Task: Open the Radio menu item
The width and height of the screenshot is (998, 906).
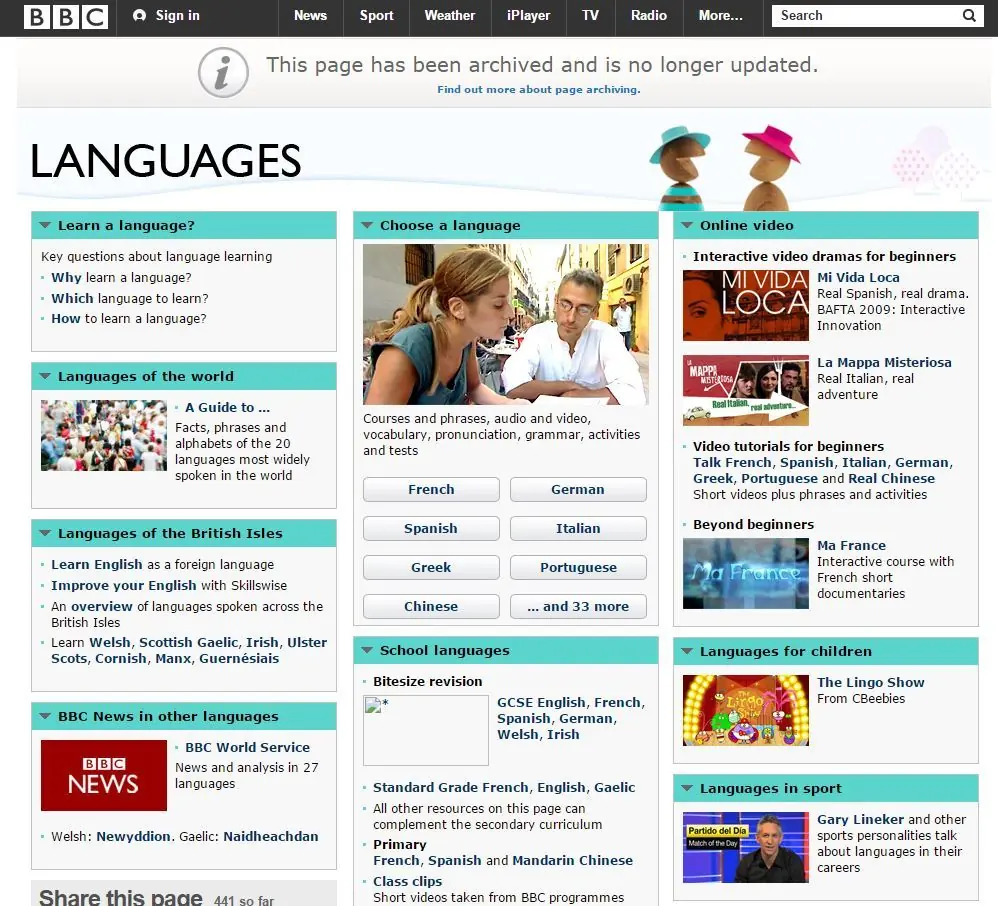Action: point(649,15)
